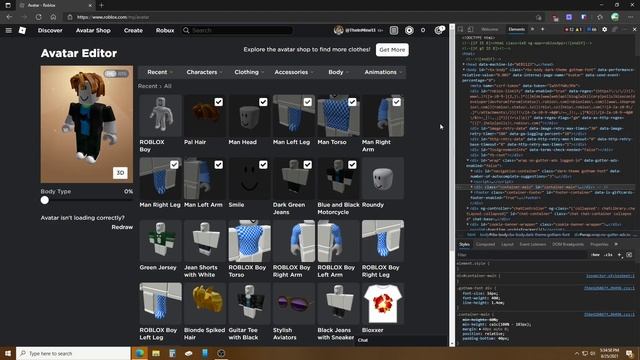The height and width of the screenshot is (360, 640).
Task: Click the Roblox search input field
Action: (242, 30)
